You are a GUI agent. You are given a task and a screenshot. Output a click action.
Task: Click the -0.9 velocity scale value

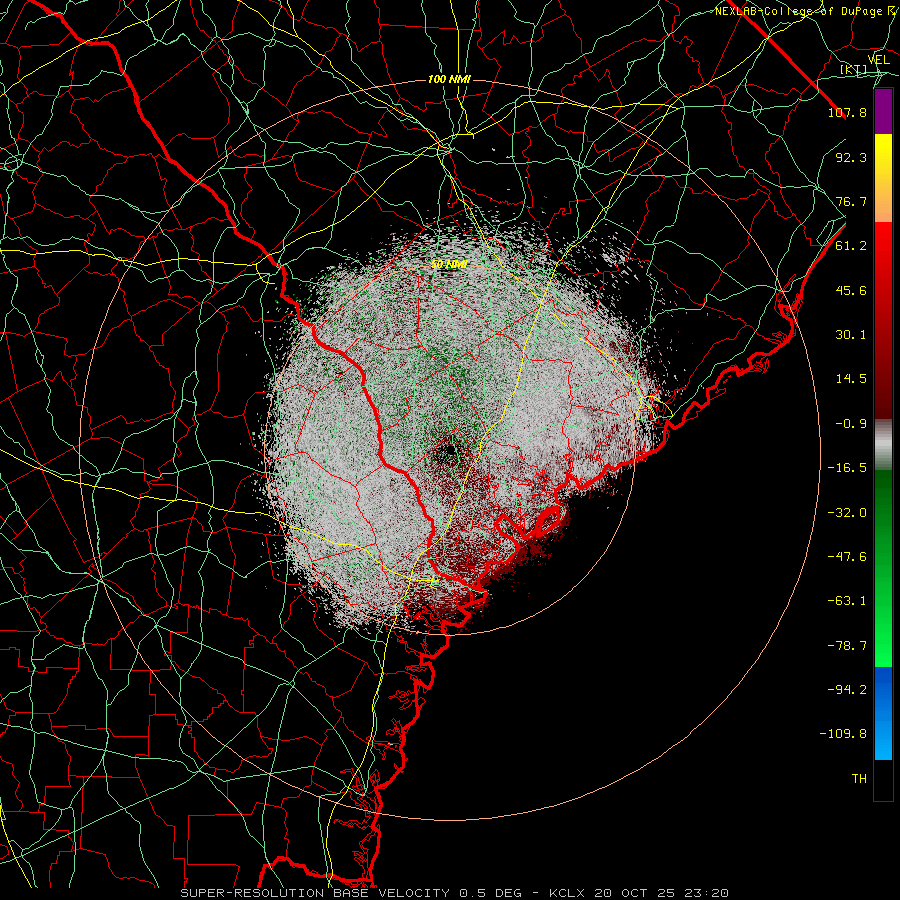coord(851,424)
